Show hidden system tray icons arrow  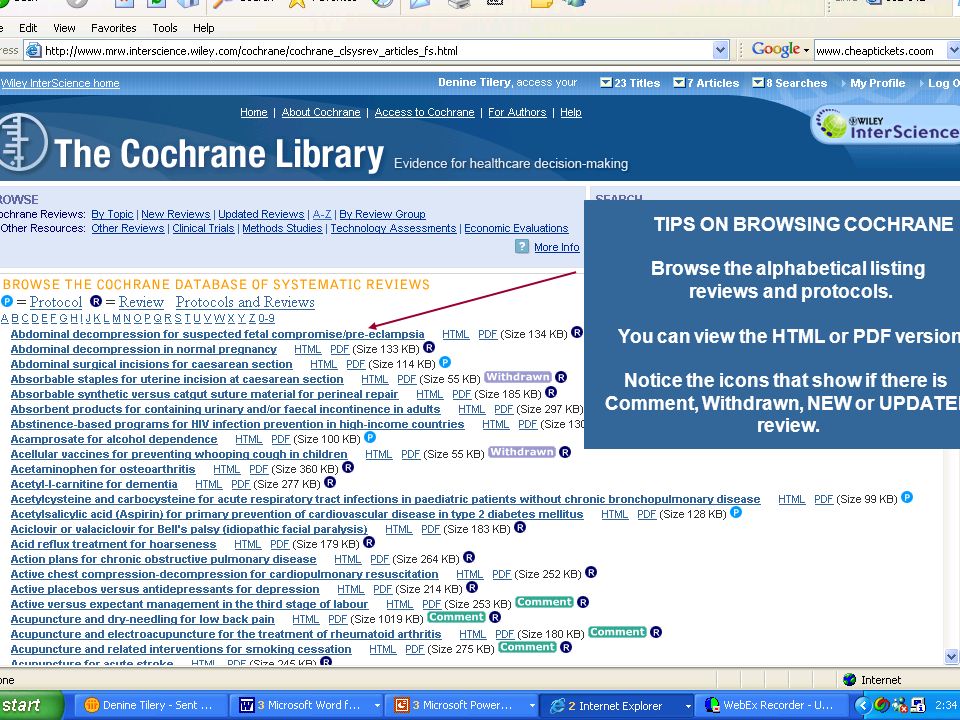863,705
